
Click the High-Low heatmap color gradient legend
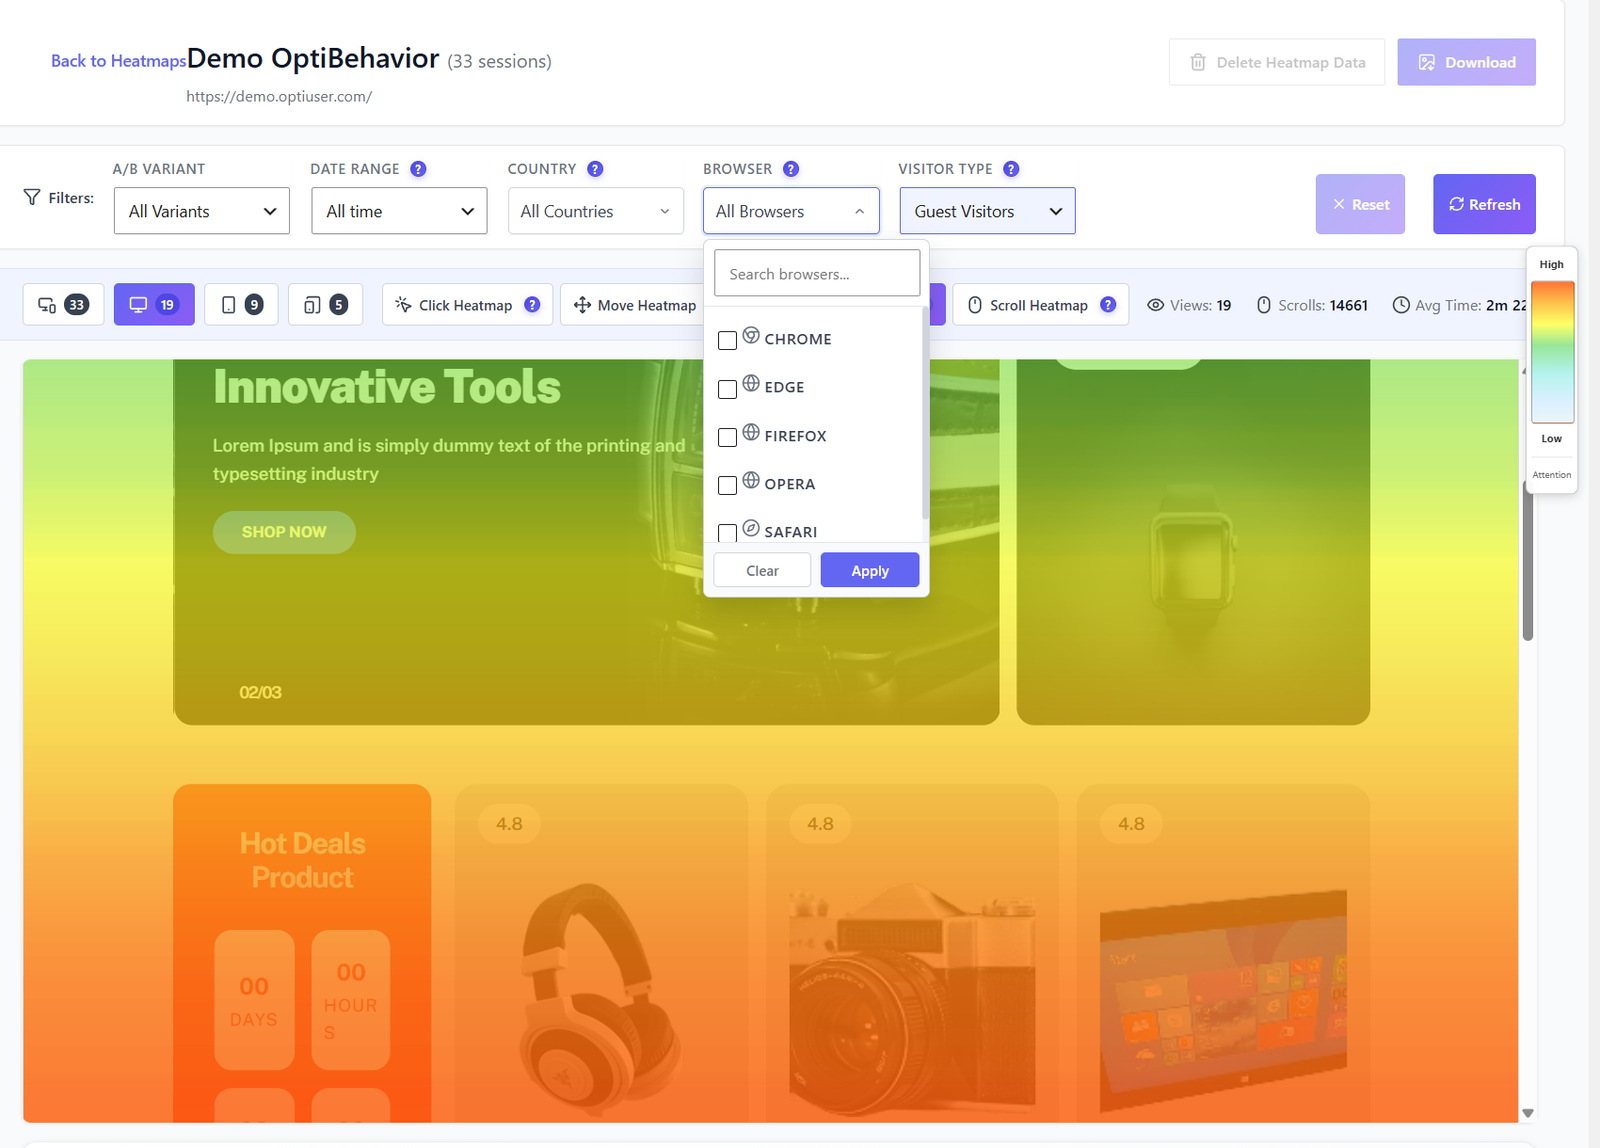[1553, 352]
